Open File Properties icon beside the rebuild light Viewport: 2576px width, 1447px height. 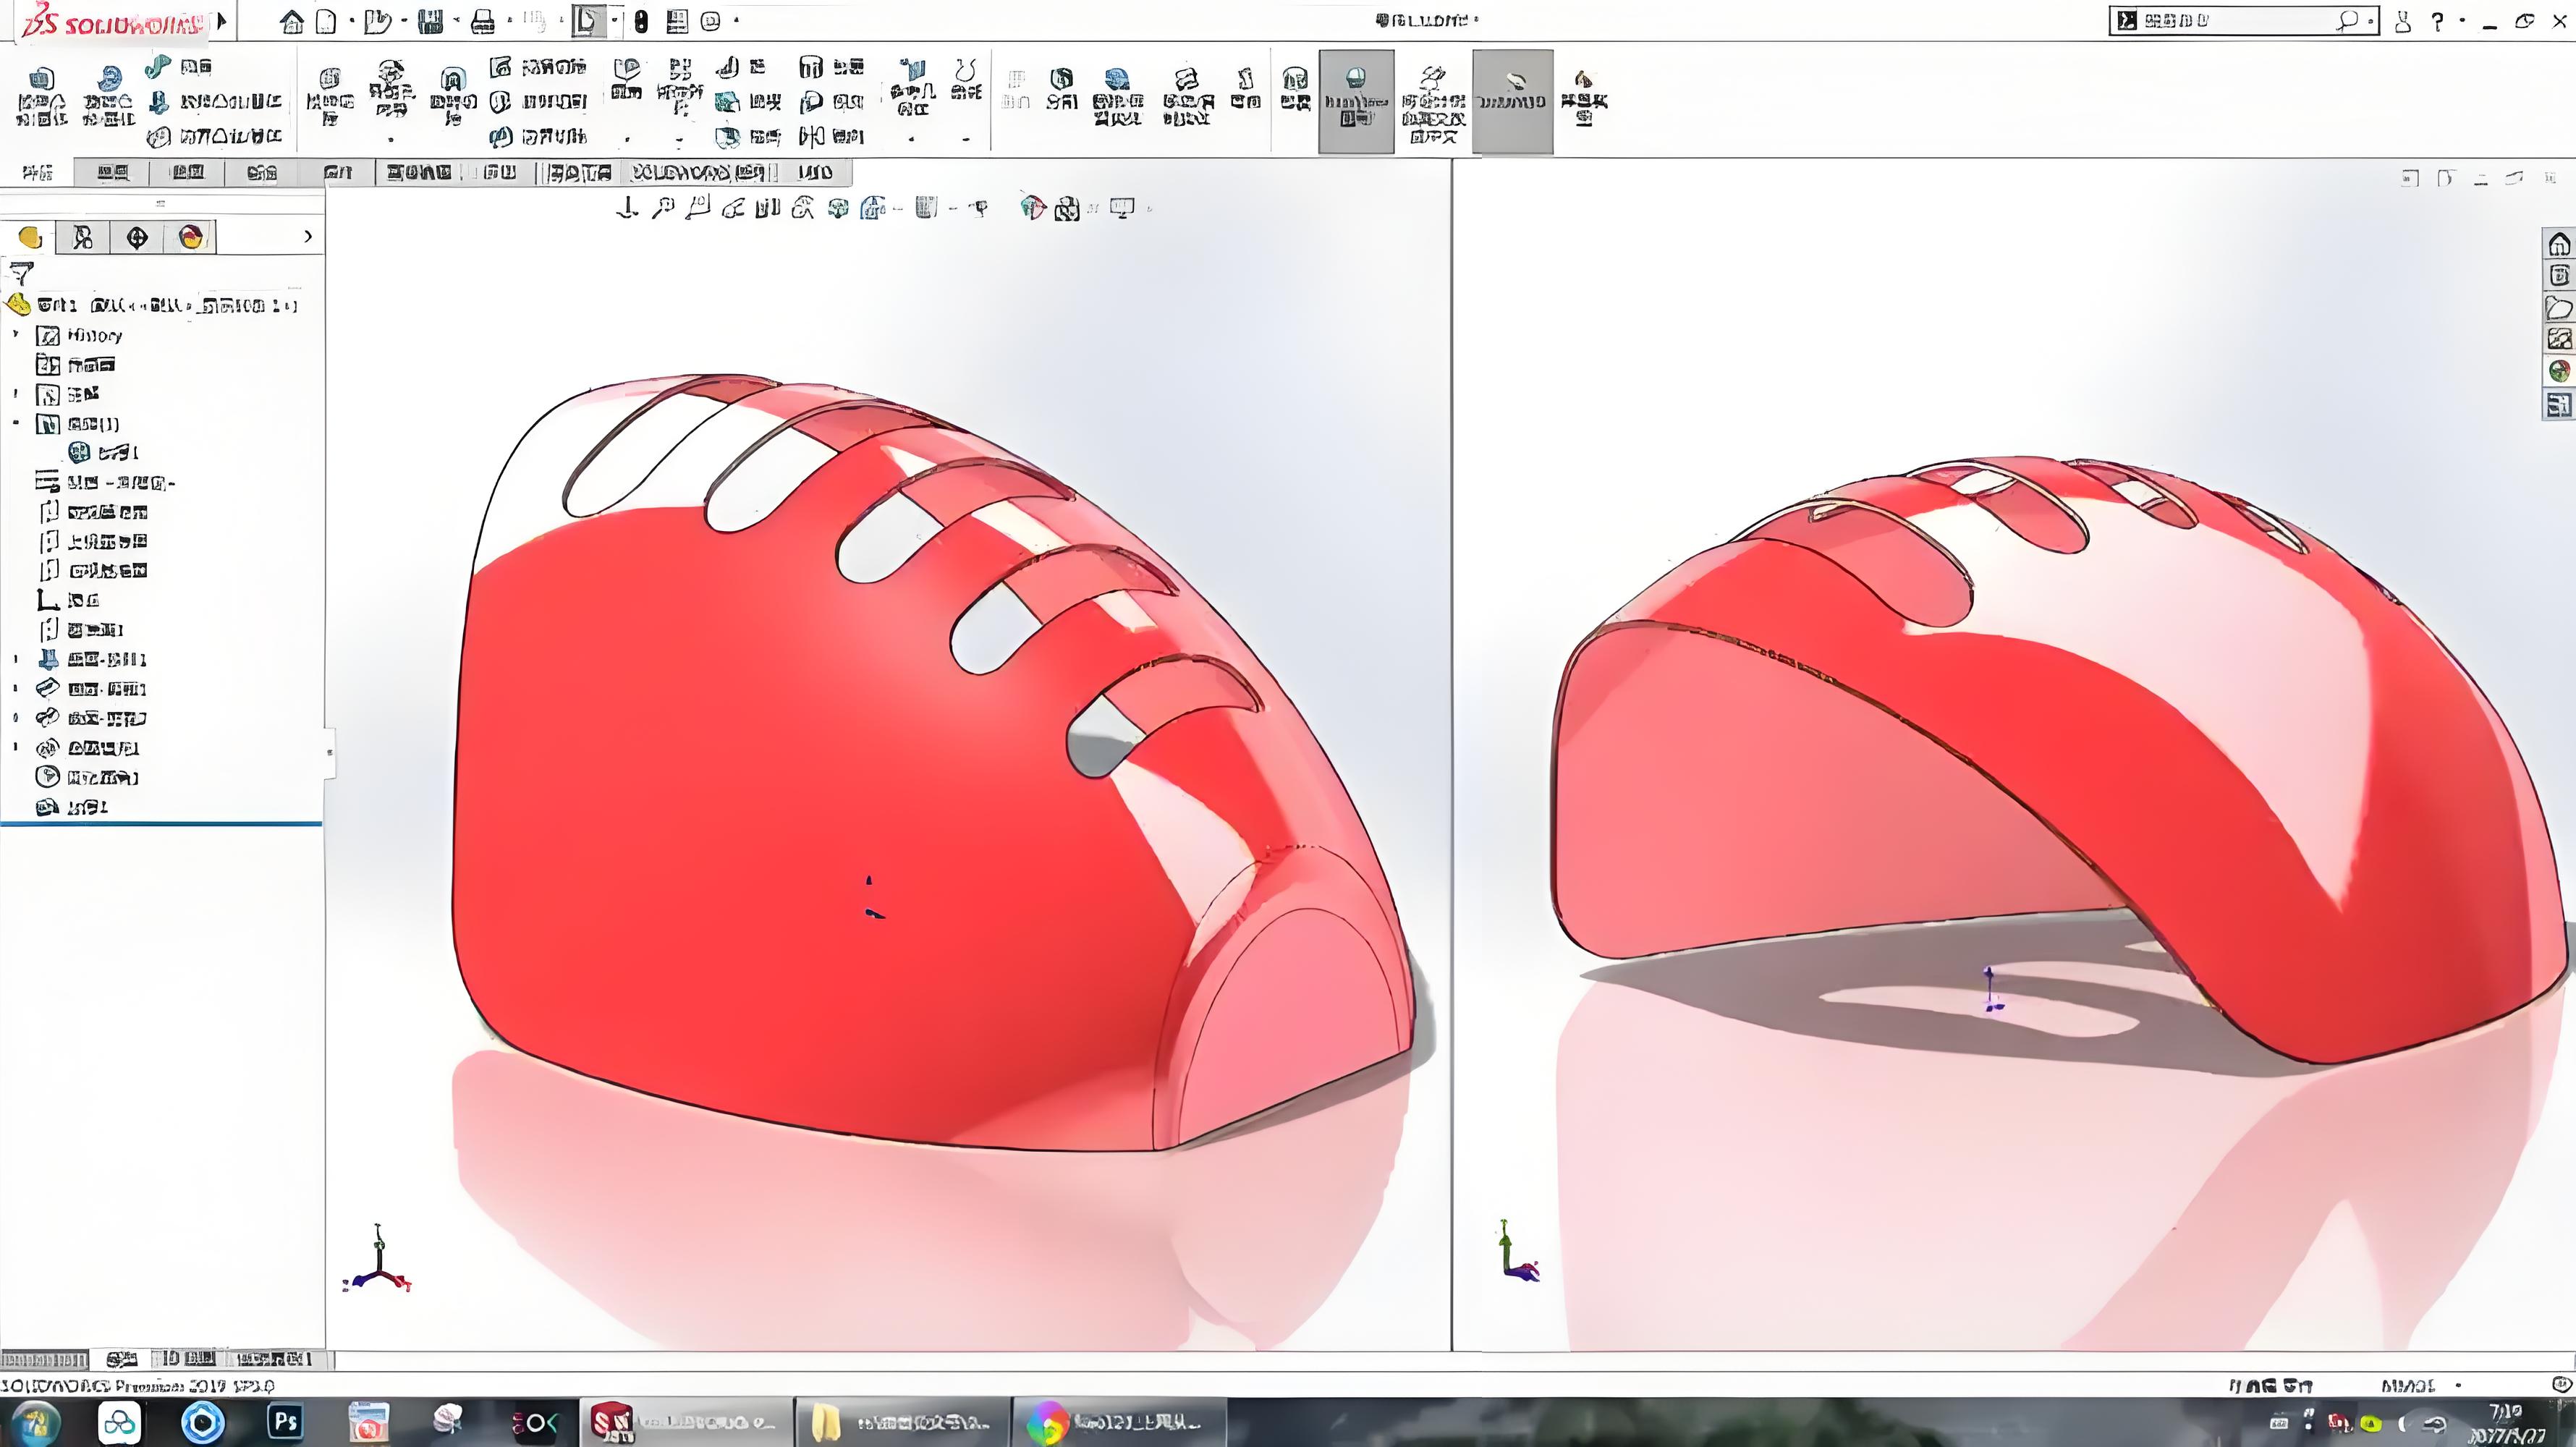[x=677, y=21]
